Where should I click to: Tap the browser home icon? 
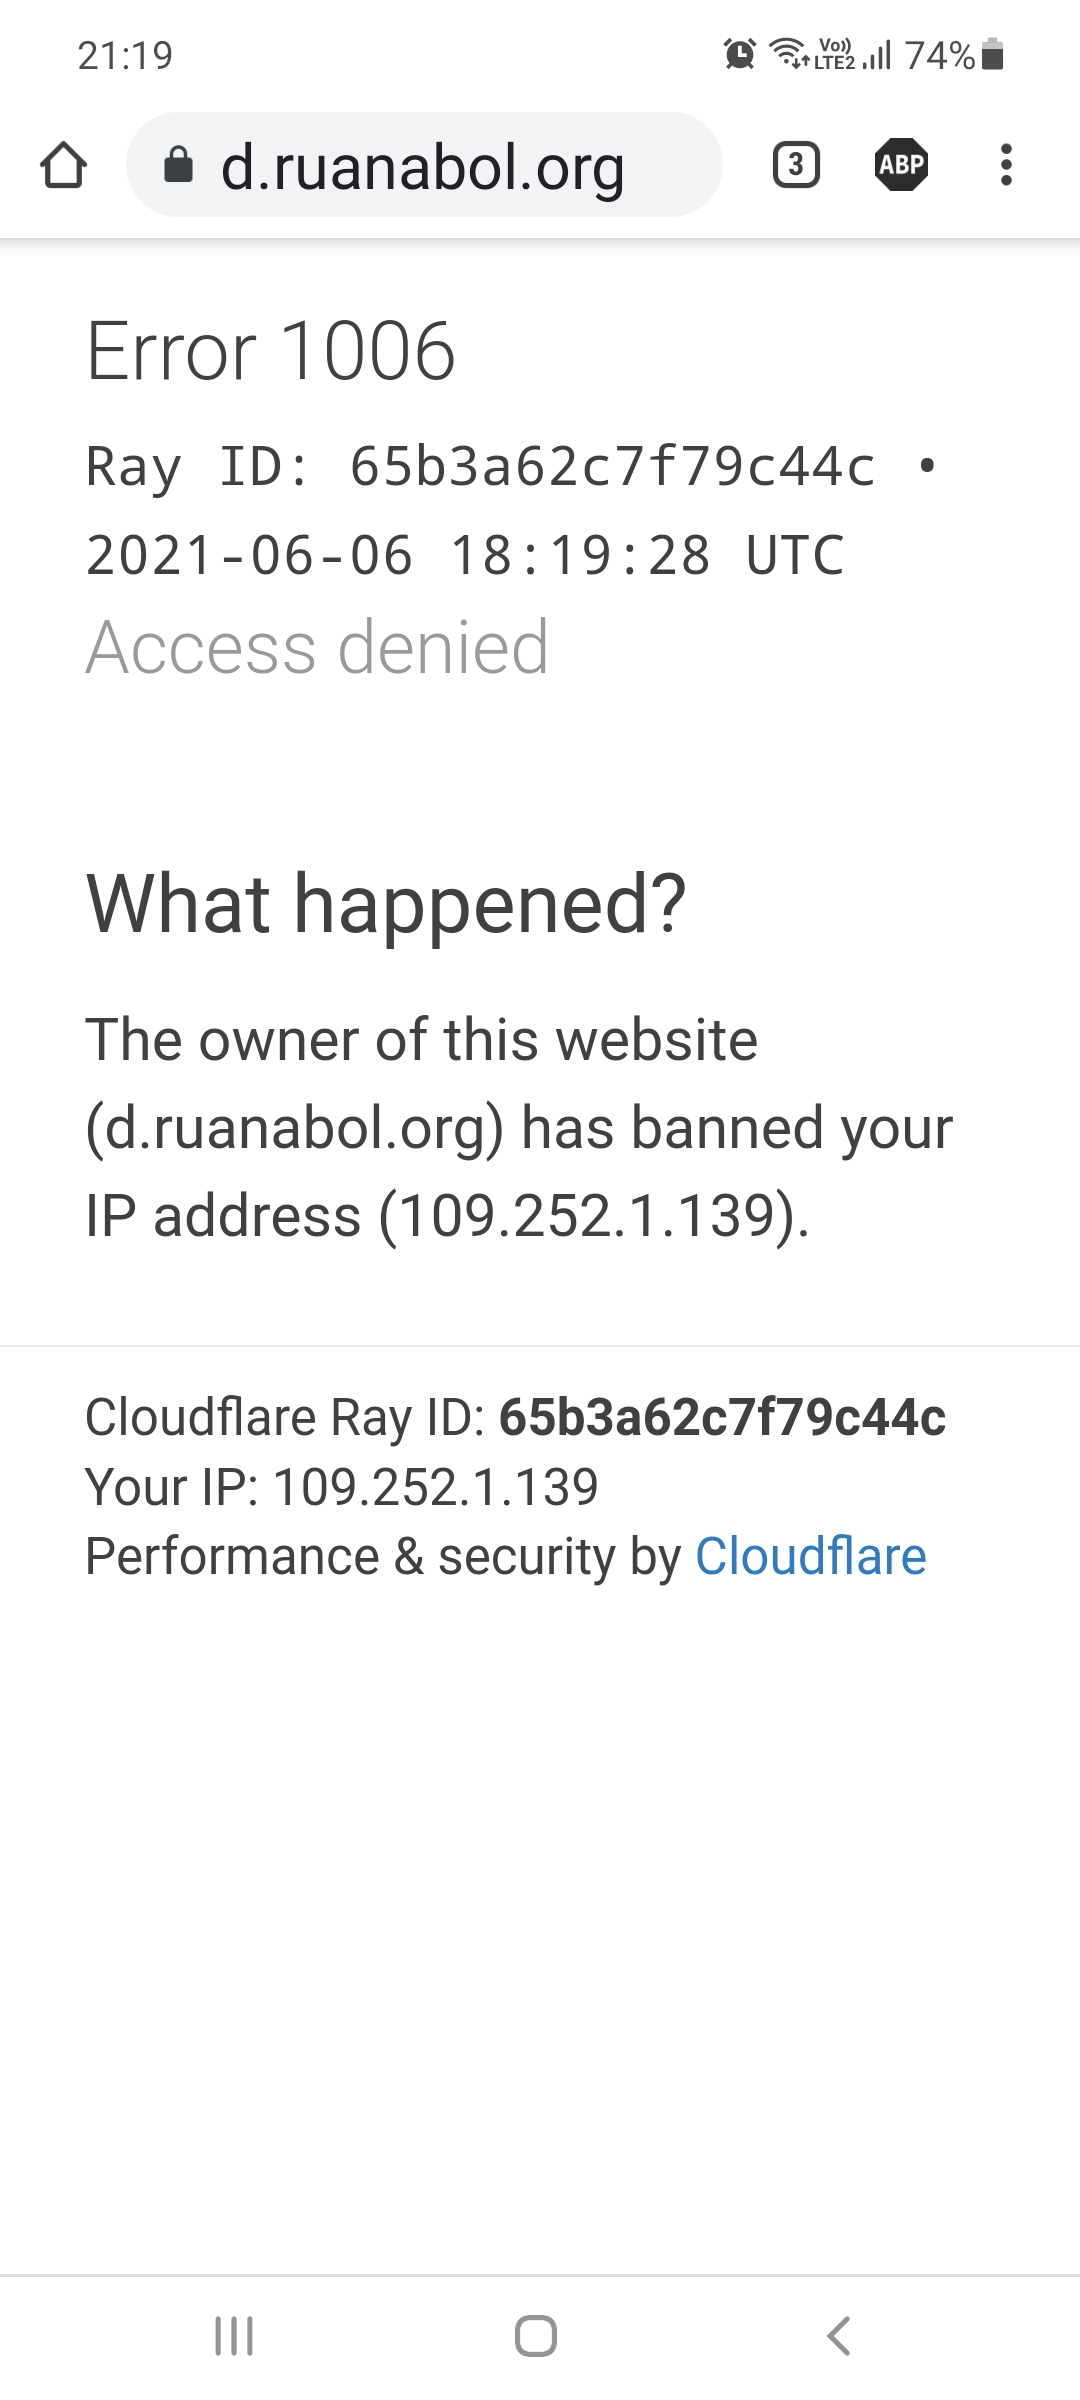pos(64,165)
